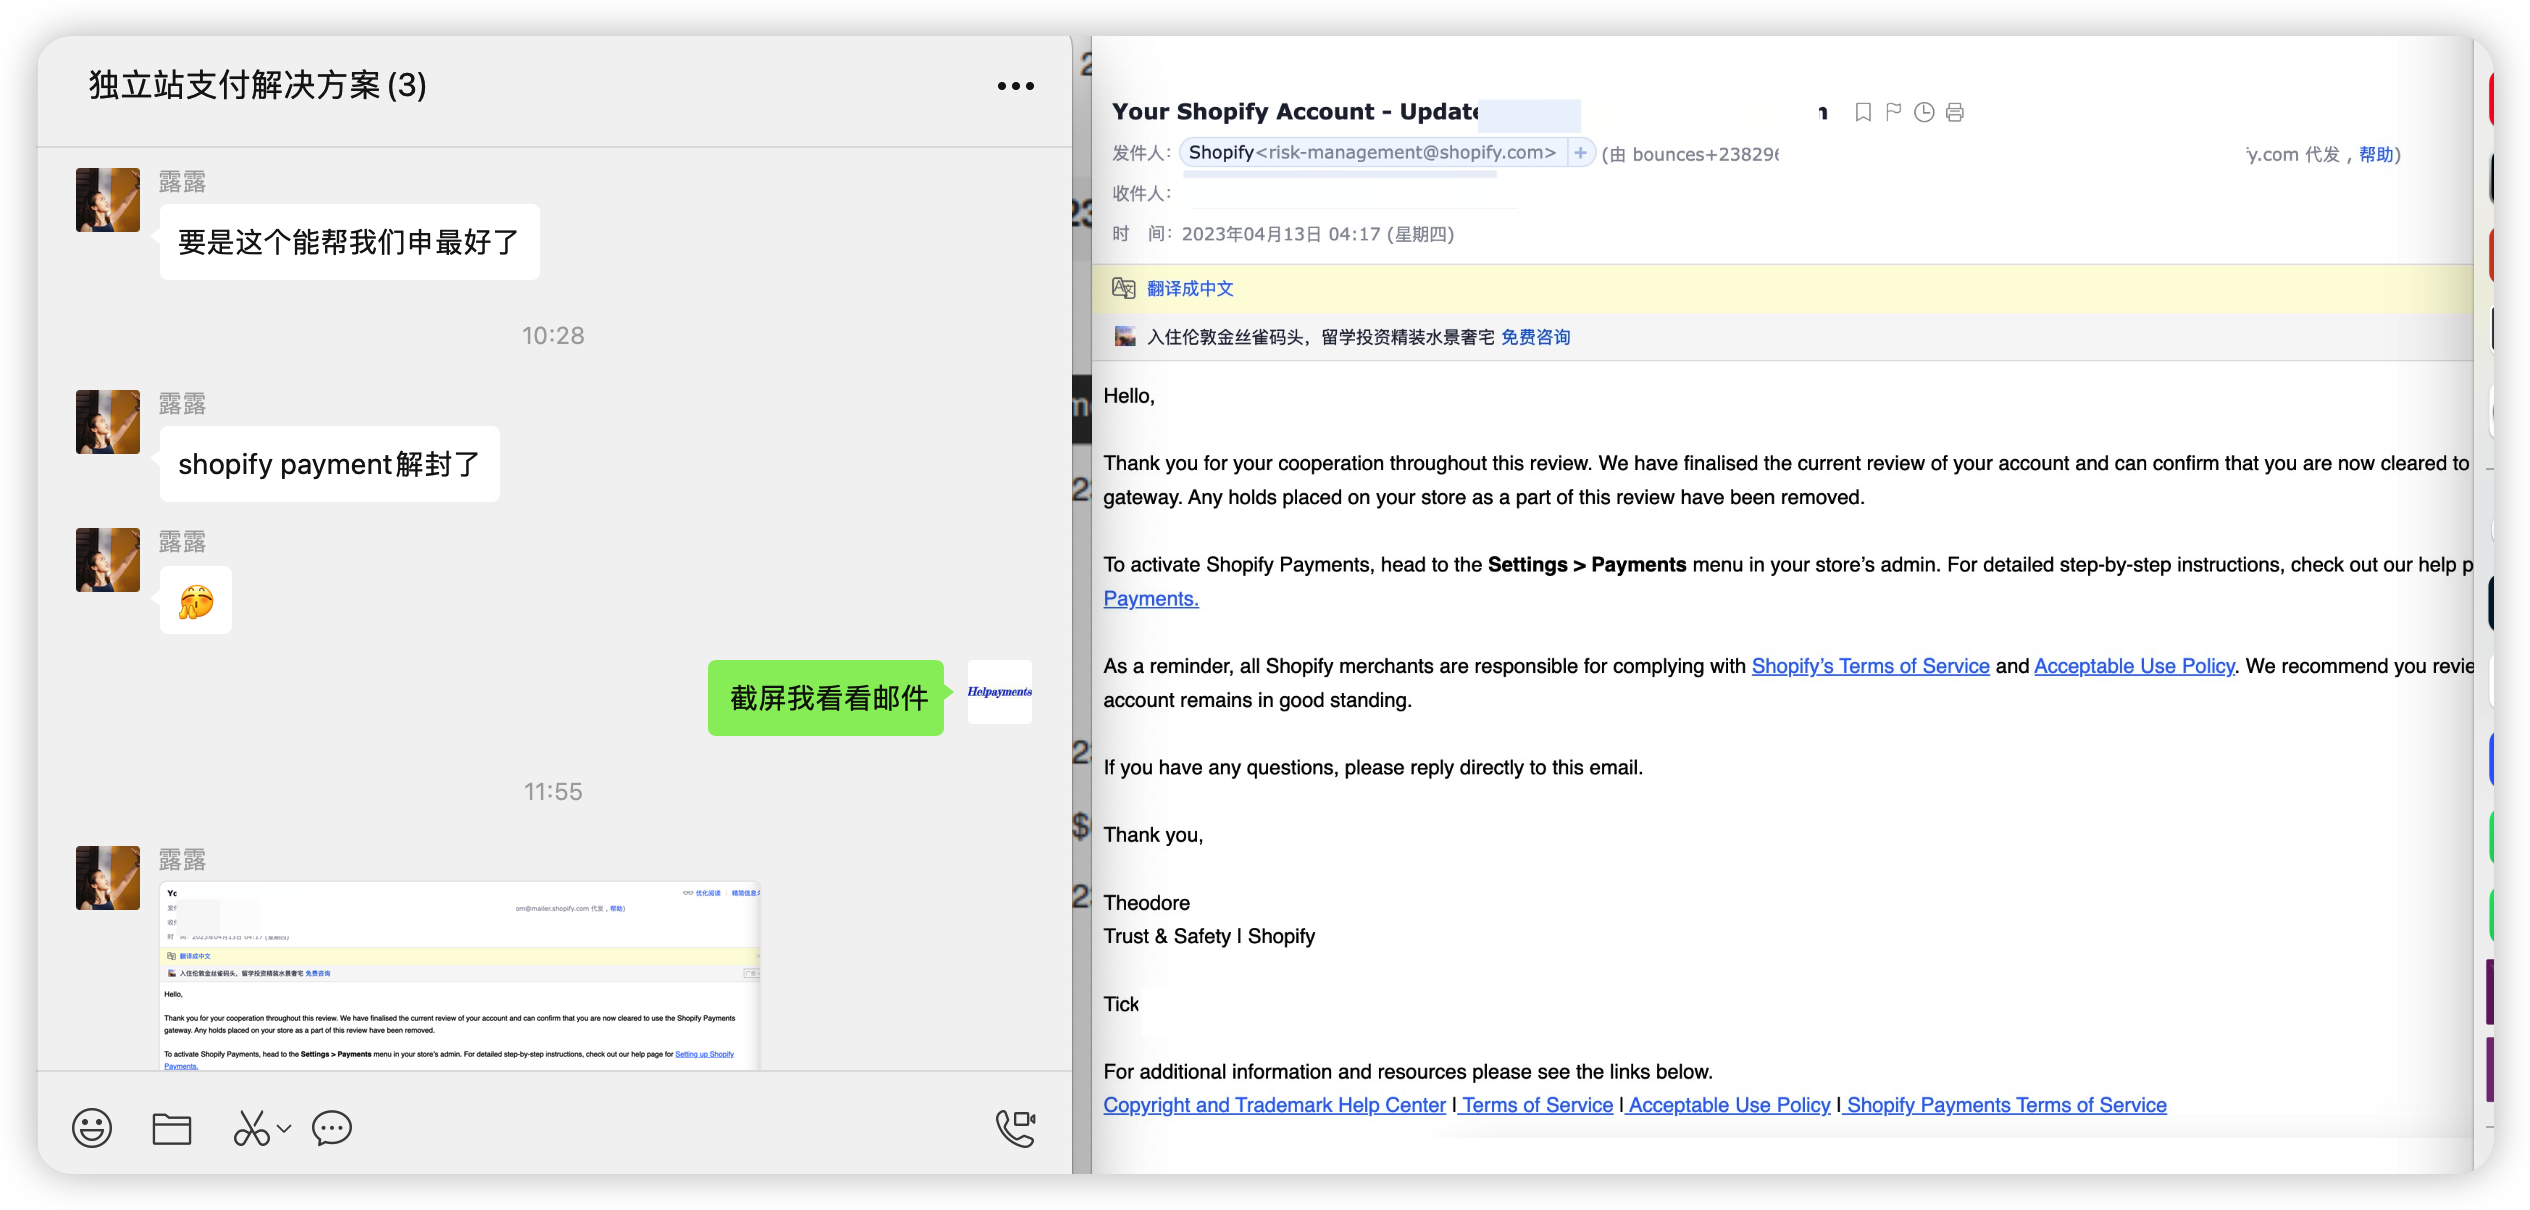Open the emoji picker in chat
Viewport: 2530px width, 1210px height.
92,1128
